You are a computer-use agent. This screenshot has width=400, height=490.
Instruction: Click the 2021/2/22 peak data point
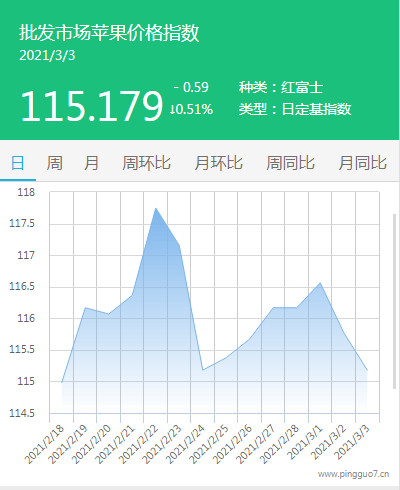[x=156, y=208]
